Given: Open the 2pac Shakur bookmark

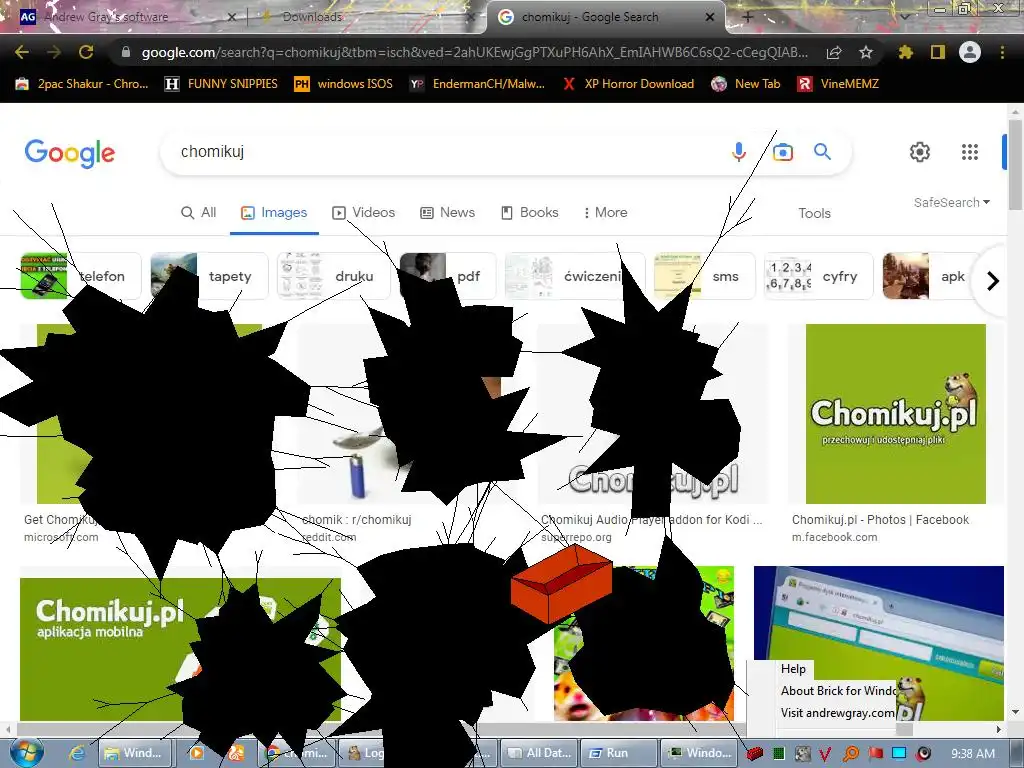Looking at the screenshot, I should tap(82, 84).
